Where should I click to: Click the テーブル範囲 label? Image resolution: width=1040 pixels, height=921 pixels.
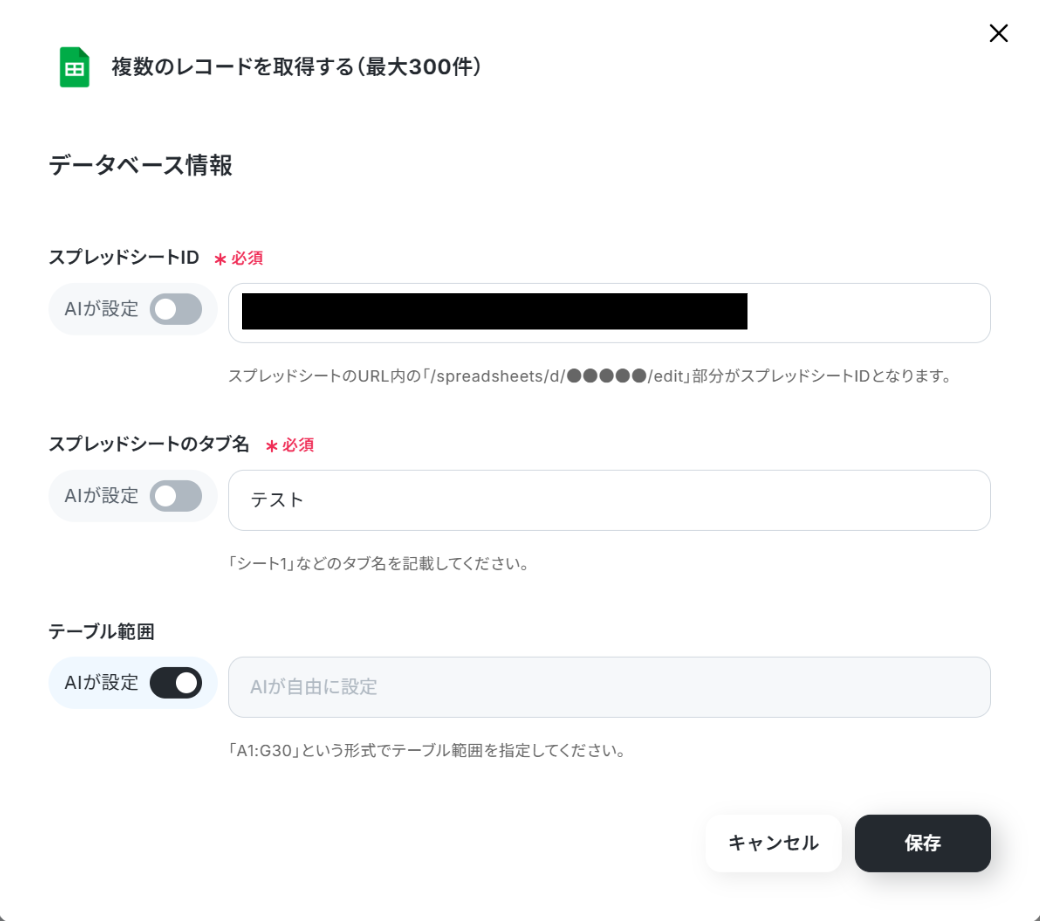(101, 631)
